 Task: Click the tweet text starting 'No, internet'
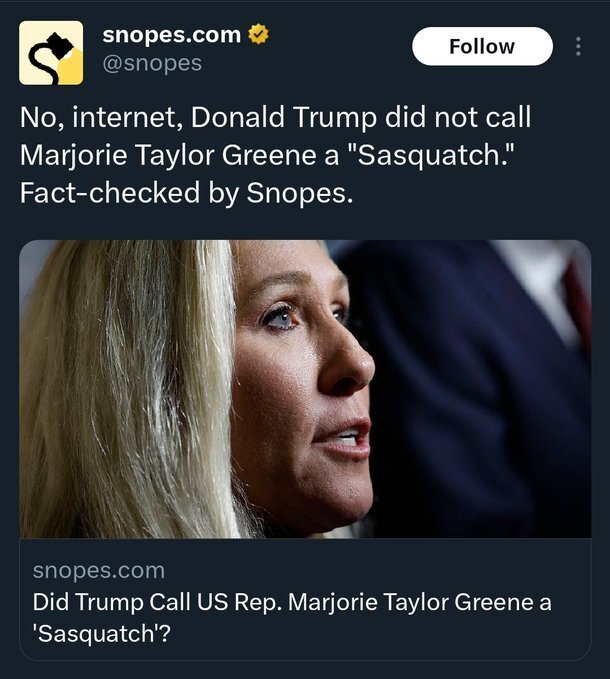point(275,117)
